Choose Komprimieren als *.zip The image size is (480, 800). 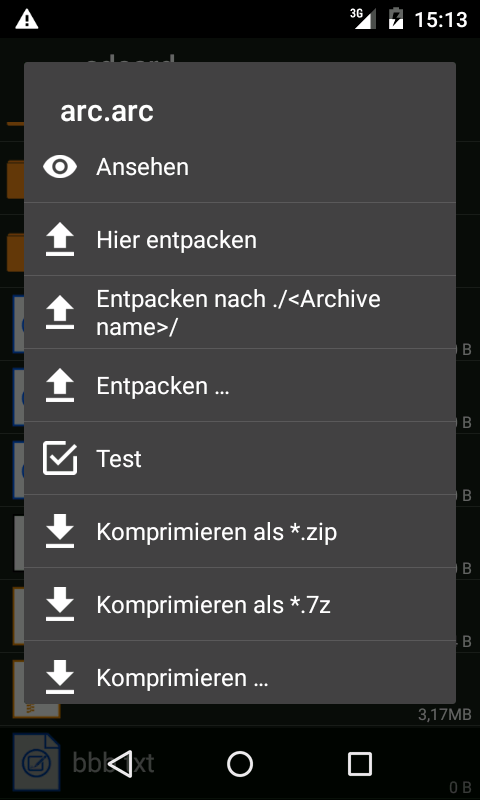240,531
